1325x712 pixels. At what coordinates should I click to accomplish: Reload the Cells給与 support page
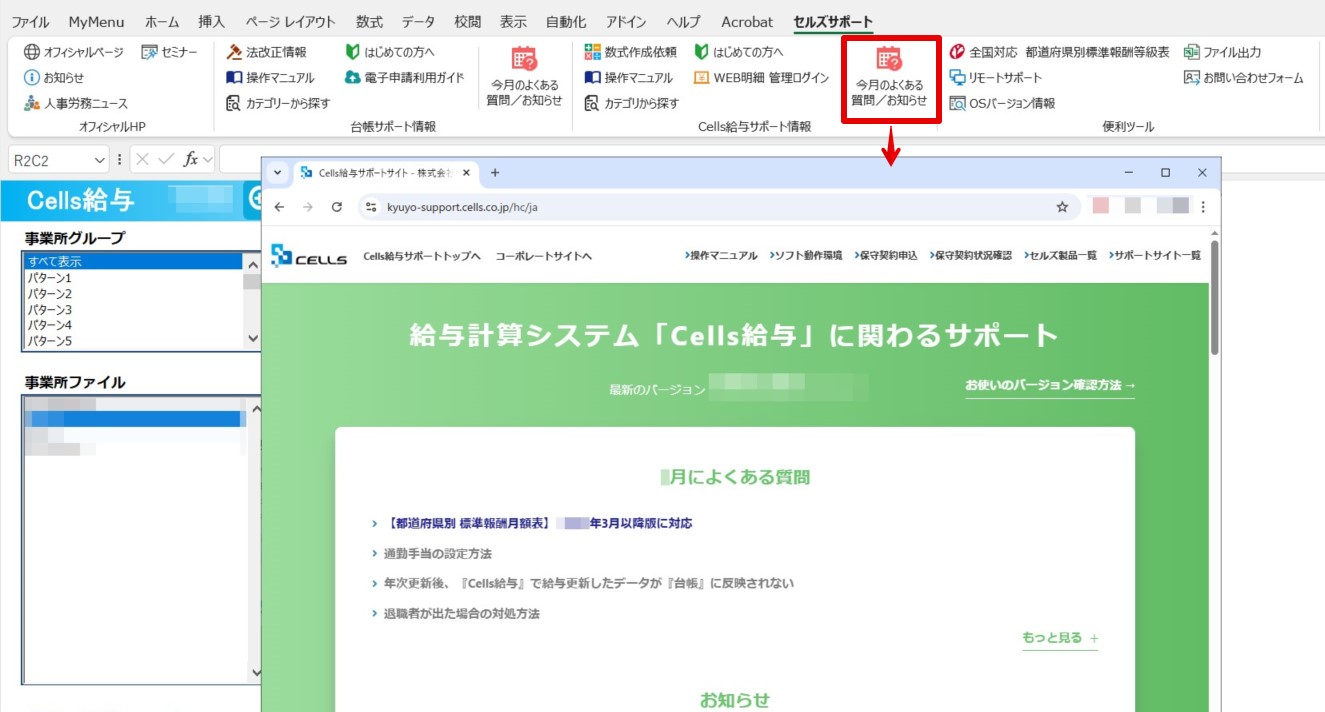(337, 207)
